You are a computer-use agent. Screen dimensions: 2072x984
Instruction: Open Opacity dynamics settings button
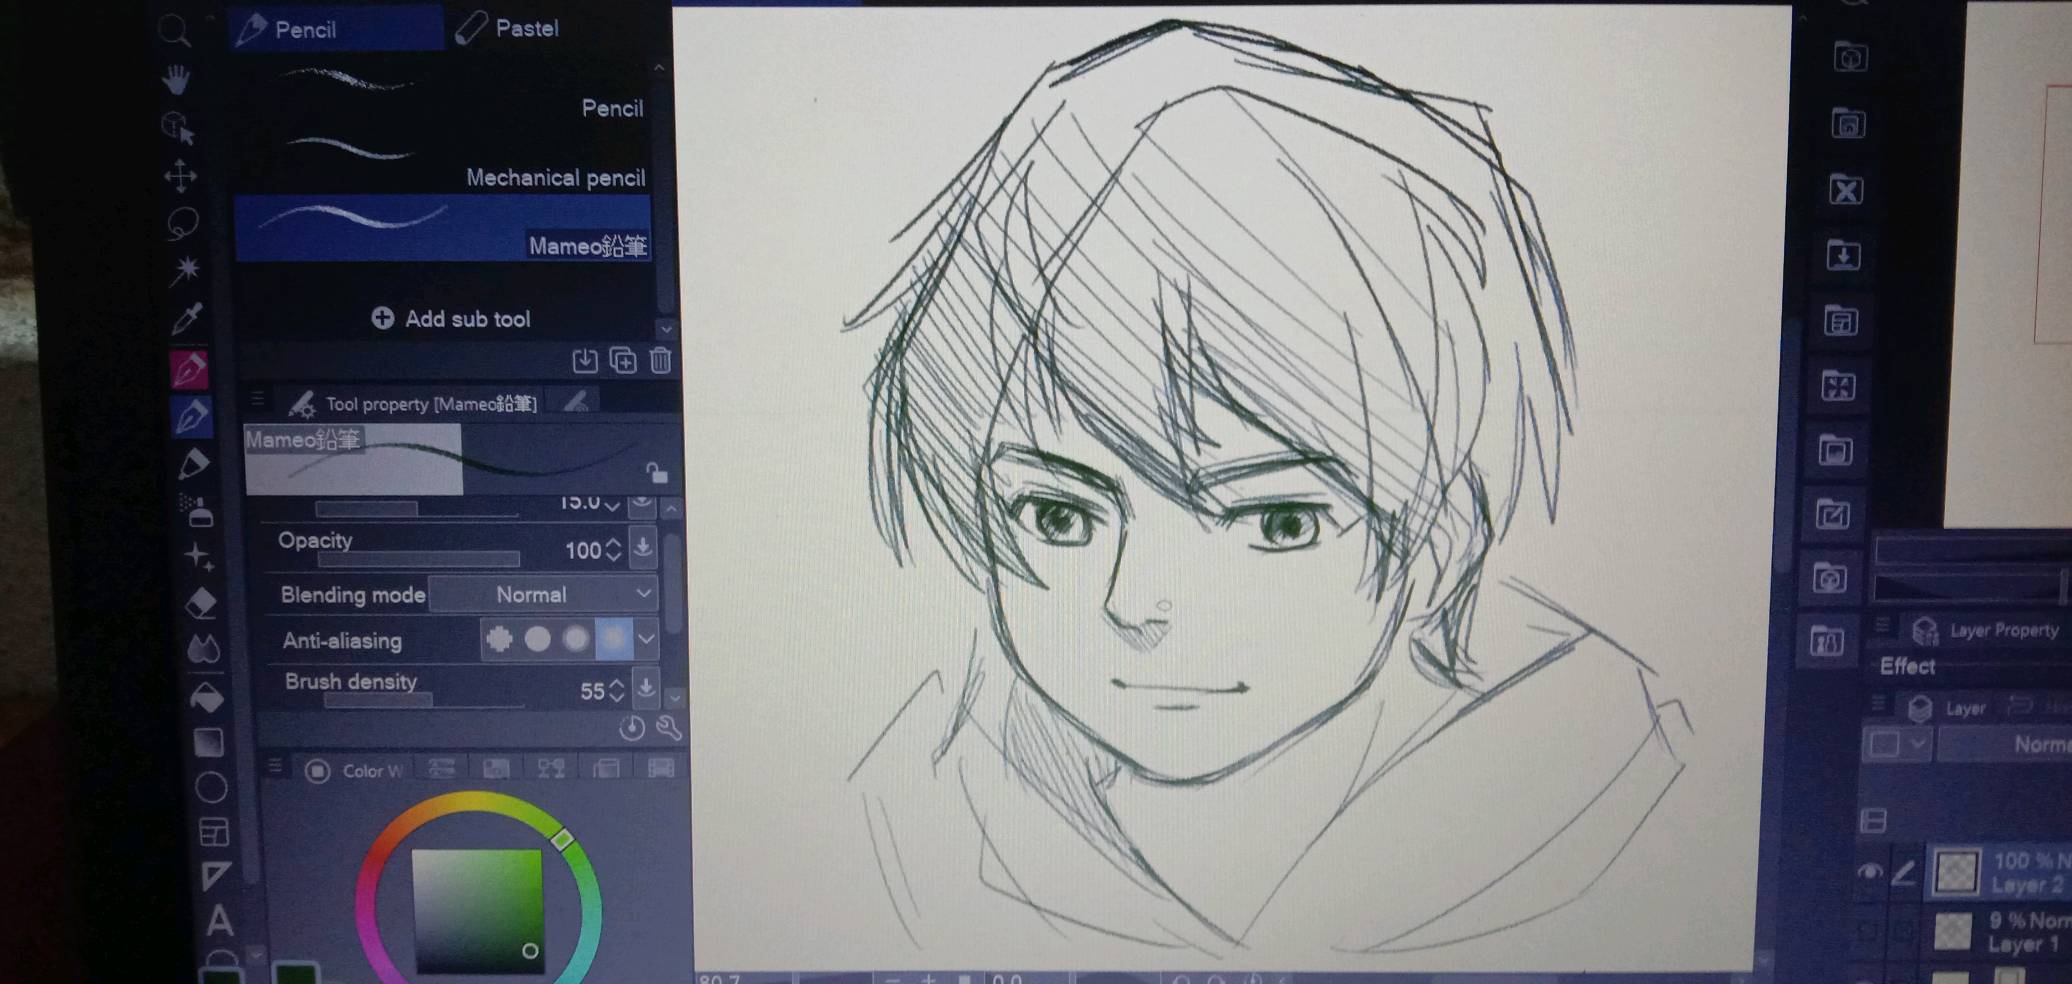643,547
